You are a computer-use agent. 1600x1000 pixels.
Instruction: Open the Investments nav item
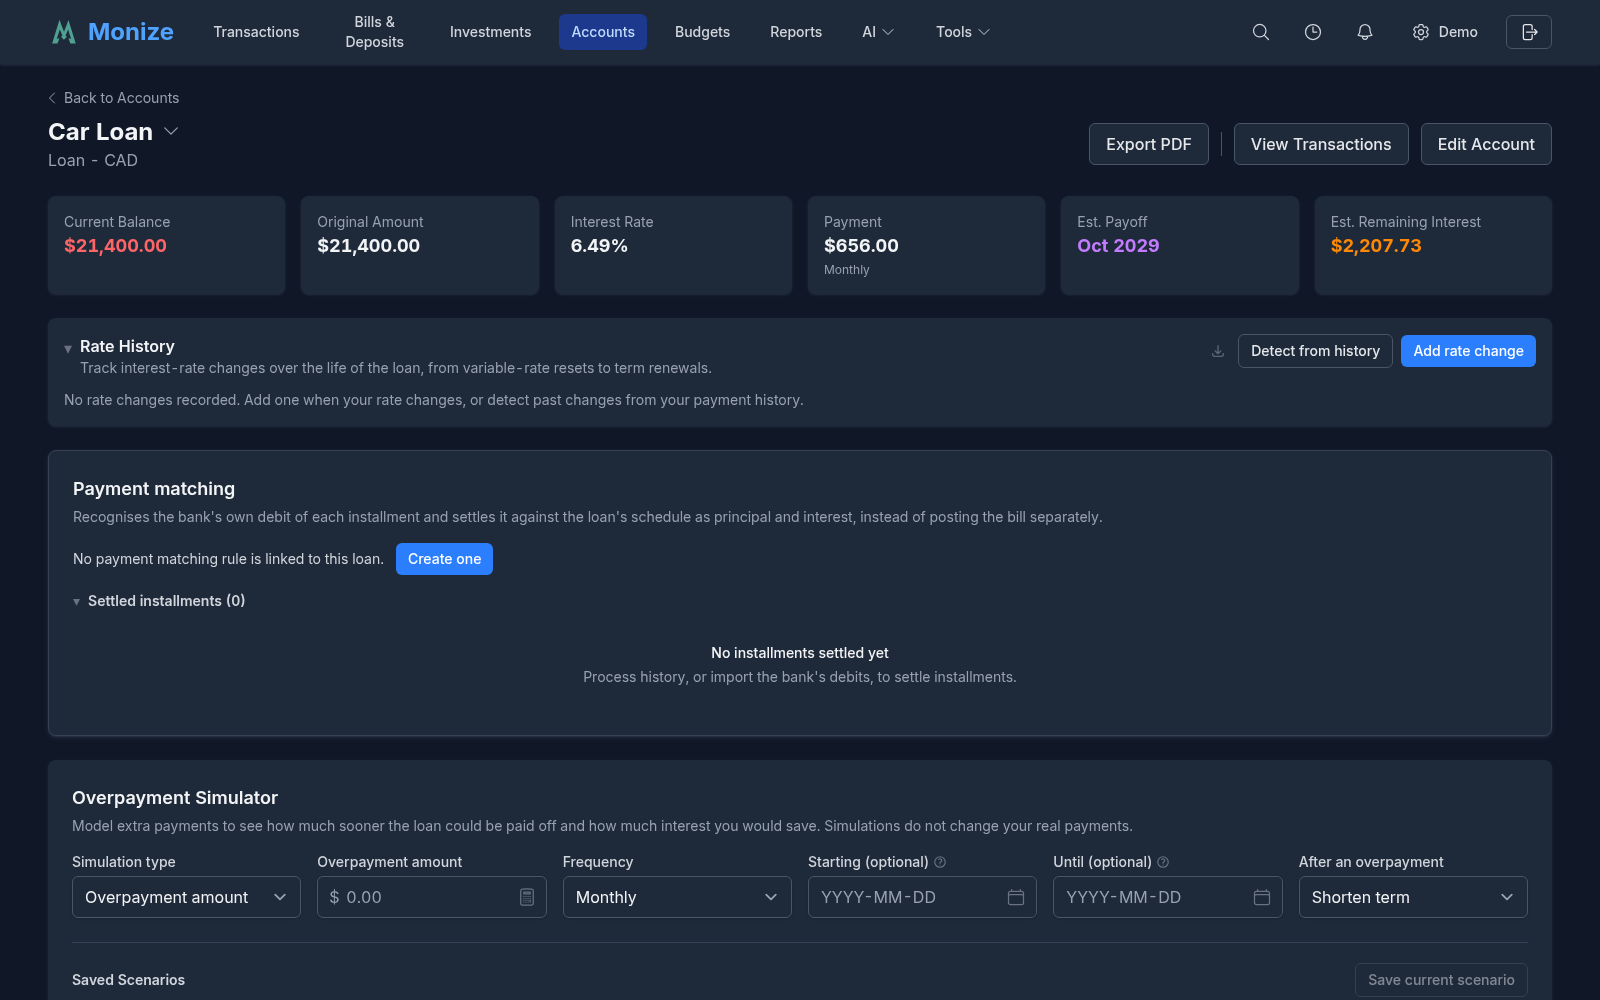(x=490, y=32)
